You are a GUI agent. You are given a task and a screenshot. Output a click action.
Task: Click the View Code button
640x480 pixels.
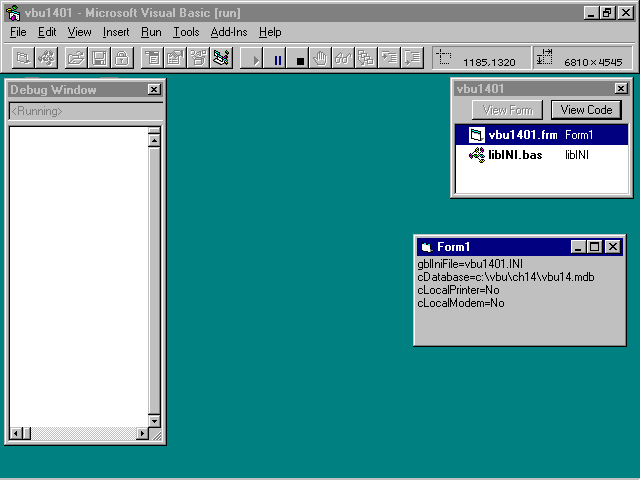point(586,110)
